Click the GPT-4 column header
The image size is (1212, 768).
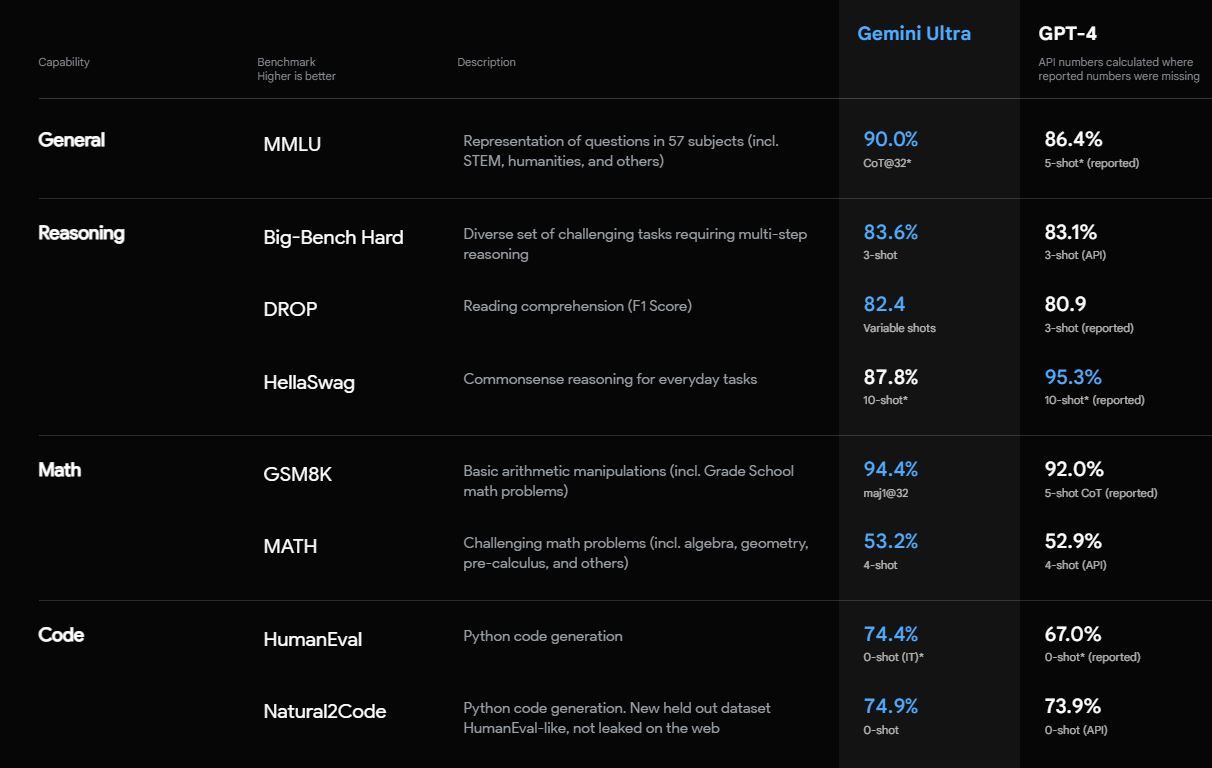point(1067,33)
